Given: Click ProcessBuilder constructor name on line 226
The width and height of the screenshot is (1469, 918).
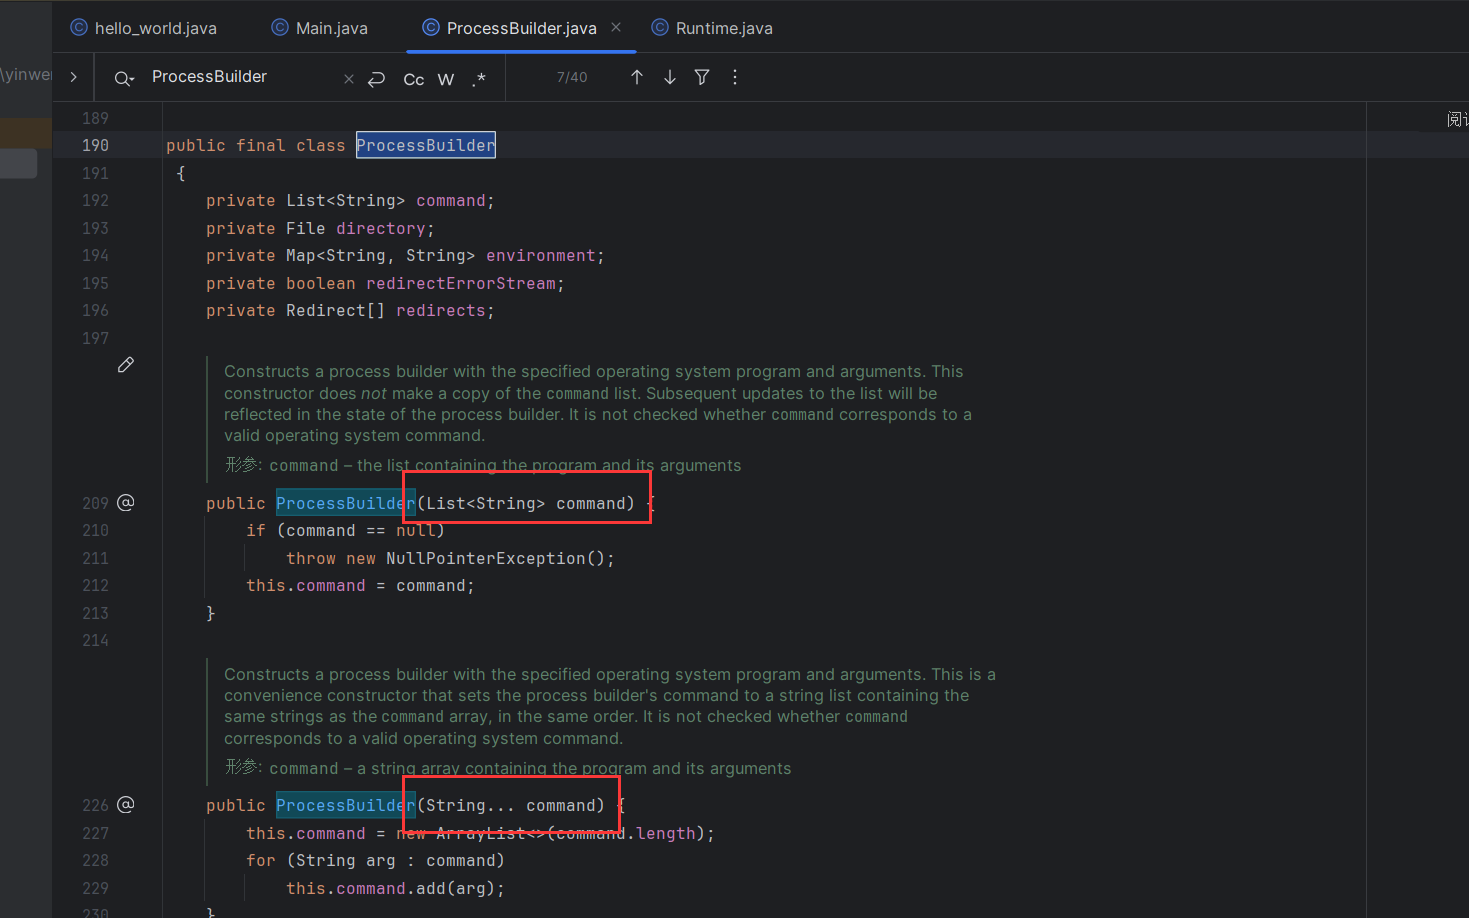Looking at the screenshot, I should (x=346, y=805).
